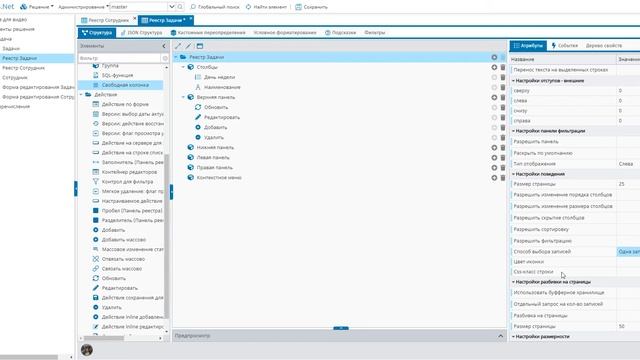Close the Реестр Сотрудник tab
Screen dimensions: 640x360
[135, 19]
